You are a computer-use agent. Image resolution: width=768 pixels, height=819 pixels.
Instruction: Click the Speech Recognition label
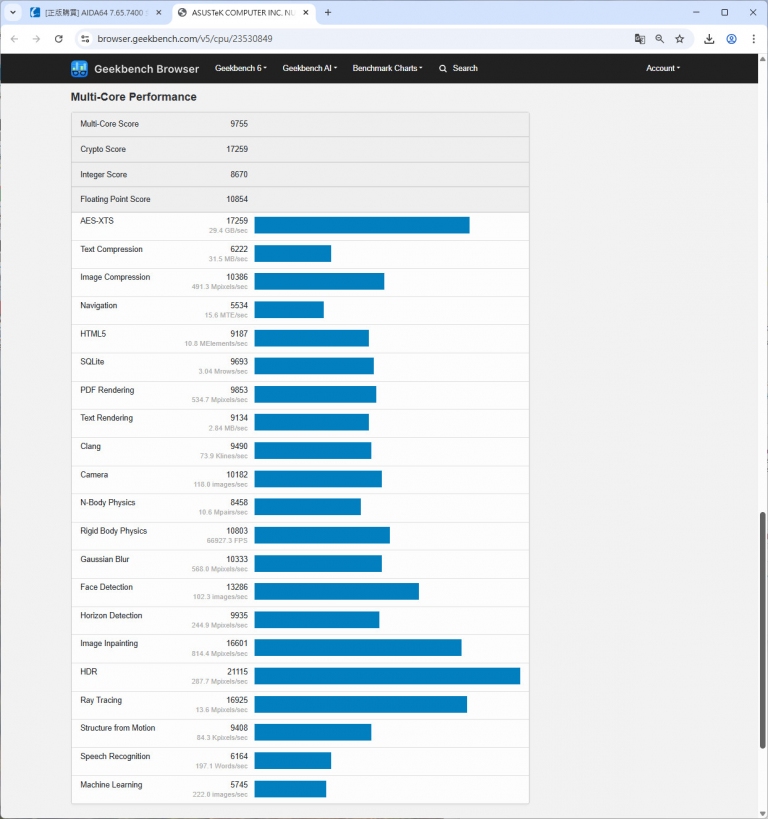[115, 756]
